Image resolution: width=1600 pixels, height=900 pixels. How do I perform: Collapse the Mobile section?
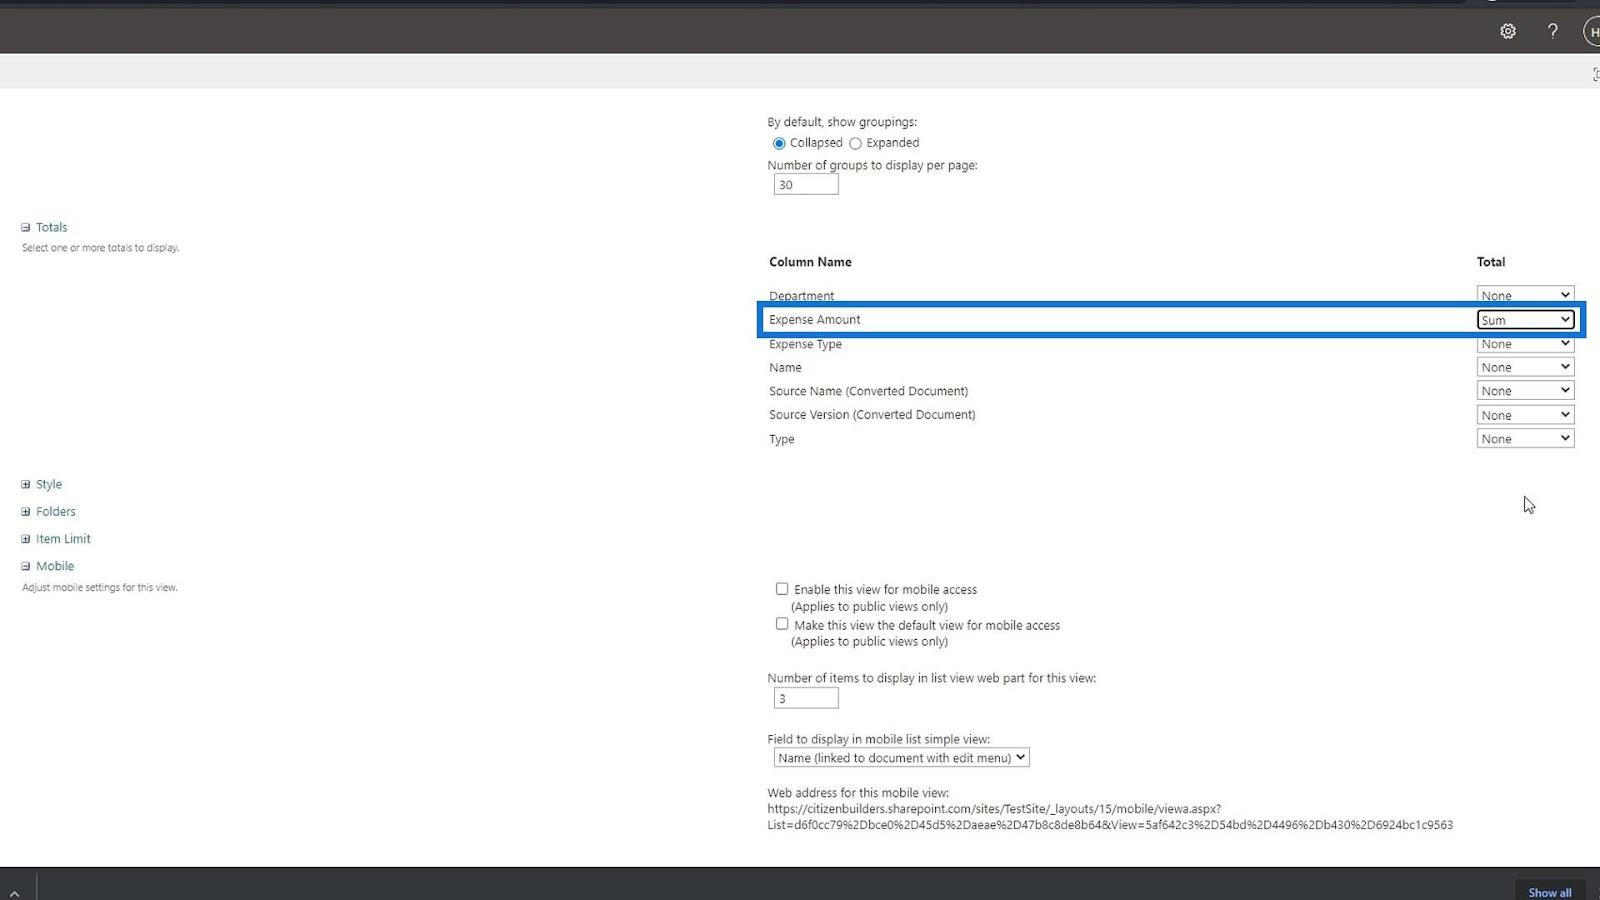coord(26,566)
